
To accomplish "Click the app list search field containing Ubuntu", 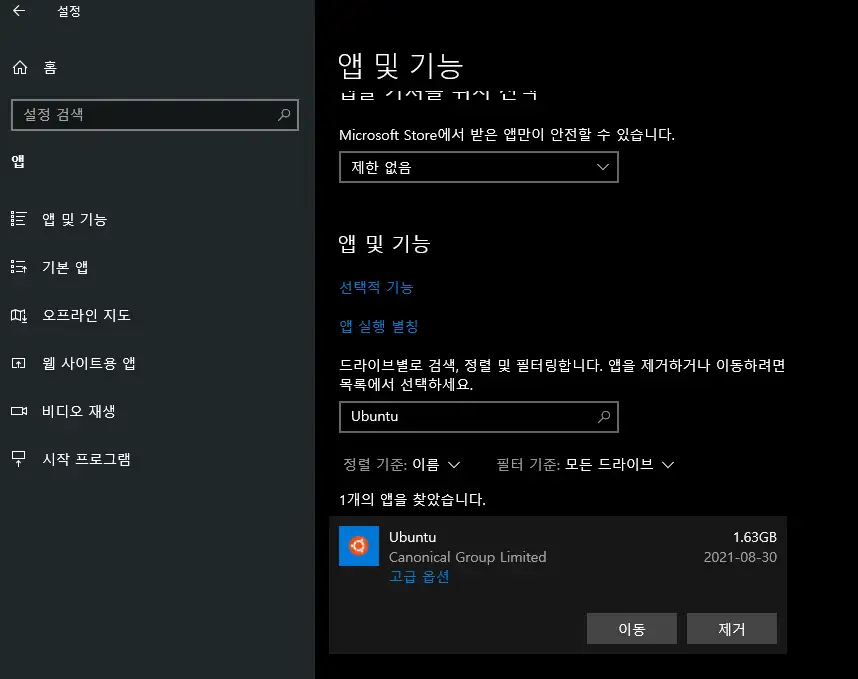I will [479, 417].
